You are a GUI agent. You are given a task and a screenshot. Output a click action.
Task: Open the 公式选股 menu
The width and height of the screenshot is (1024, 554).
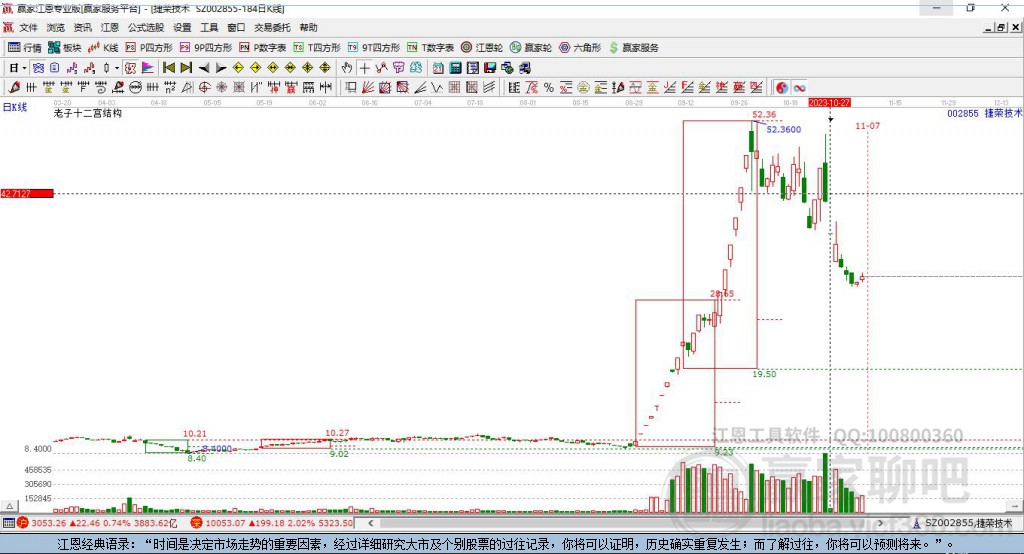pyautogui.click(x=146, y=27)
